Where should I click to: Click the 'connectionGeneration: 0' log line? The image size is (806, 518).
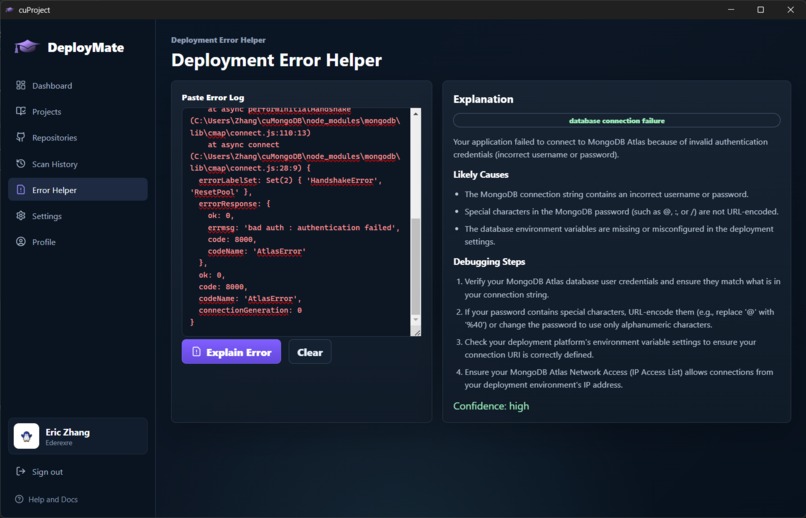tap(250, 310)
